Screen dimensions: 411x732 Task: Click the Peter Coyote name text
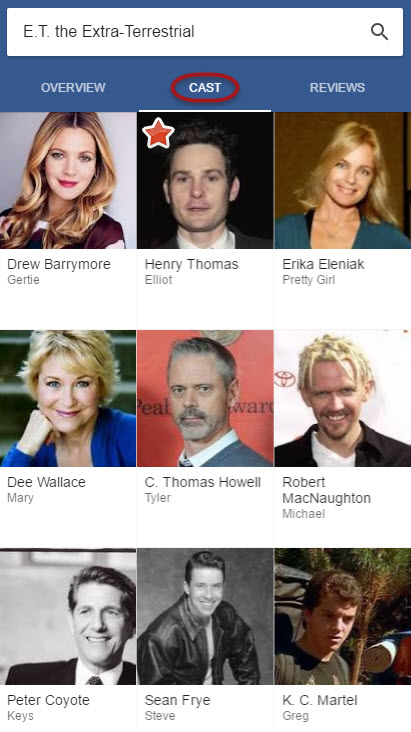pos(48,700)
